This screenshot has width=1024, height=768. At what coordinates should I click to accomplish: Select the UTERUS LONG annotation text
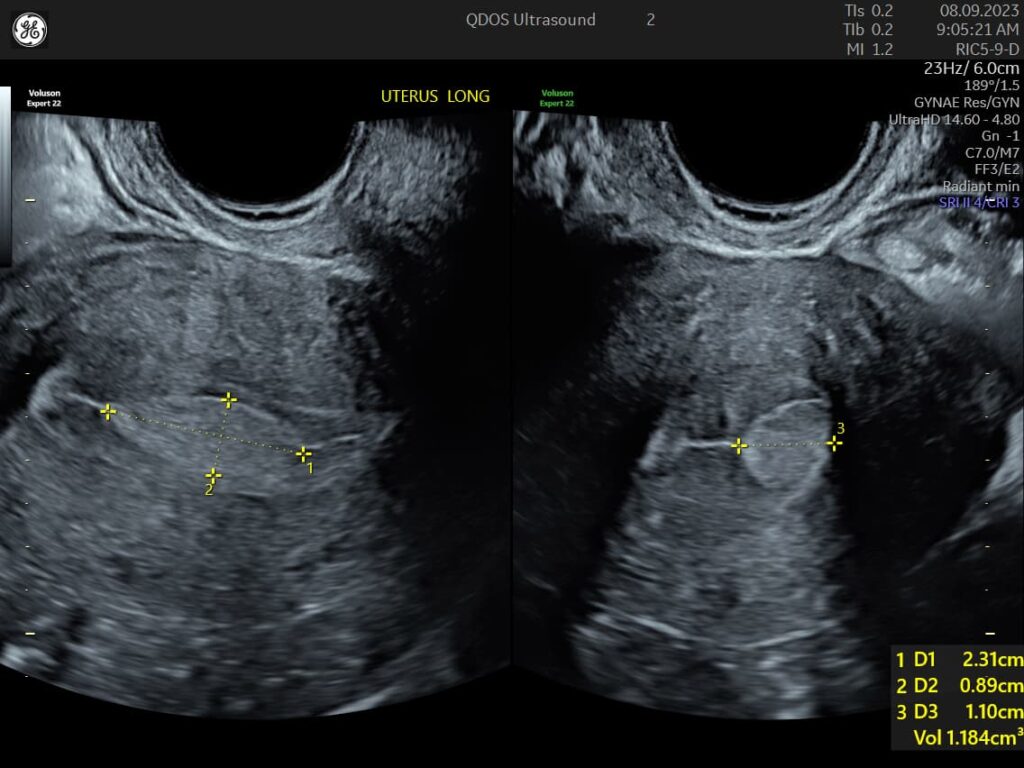point(435,96)
